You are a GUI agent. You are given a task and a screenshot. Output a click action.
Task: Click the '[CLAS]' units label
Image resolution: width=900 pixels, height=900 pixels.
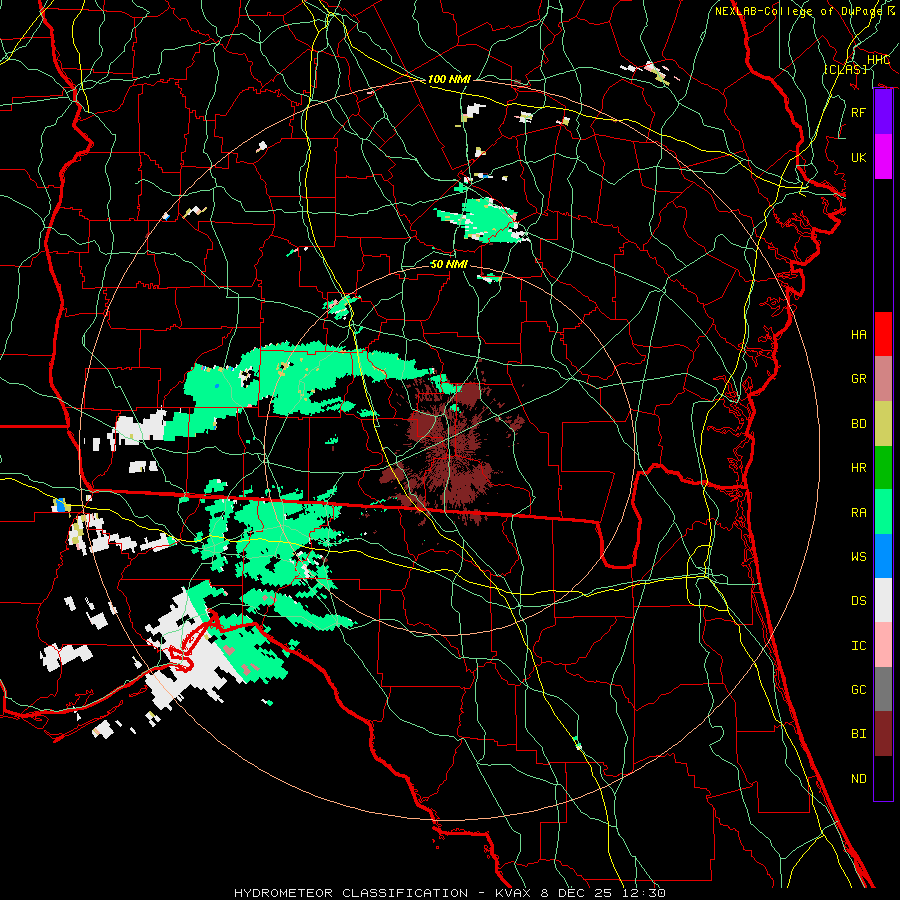[x=845, y=69]
